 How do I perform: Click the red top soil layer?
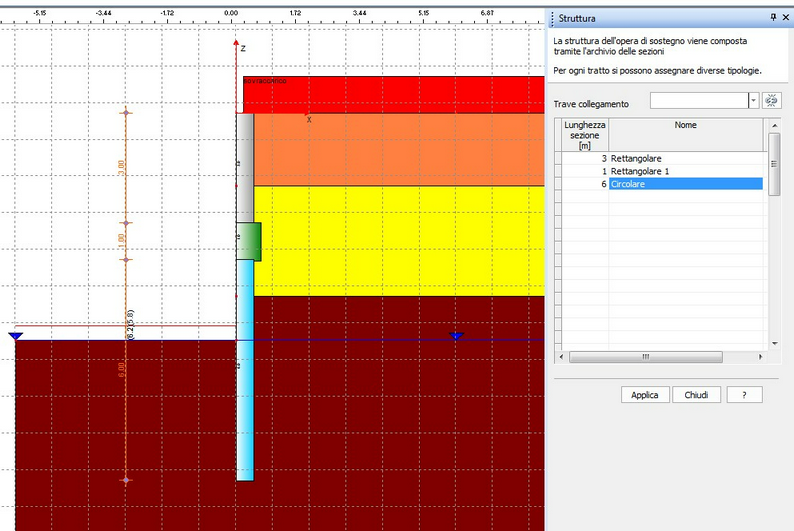[400, 95]
